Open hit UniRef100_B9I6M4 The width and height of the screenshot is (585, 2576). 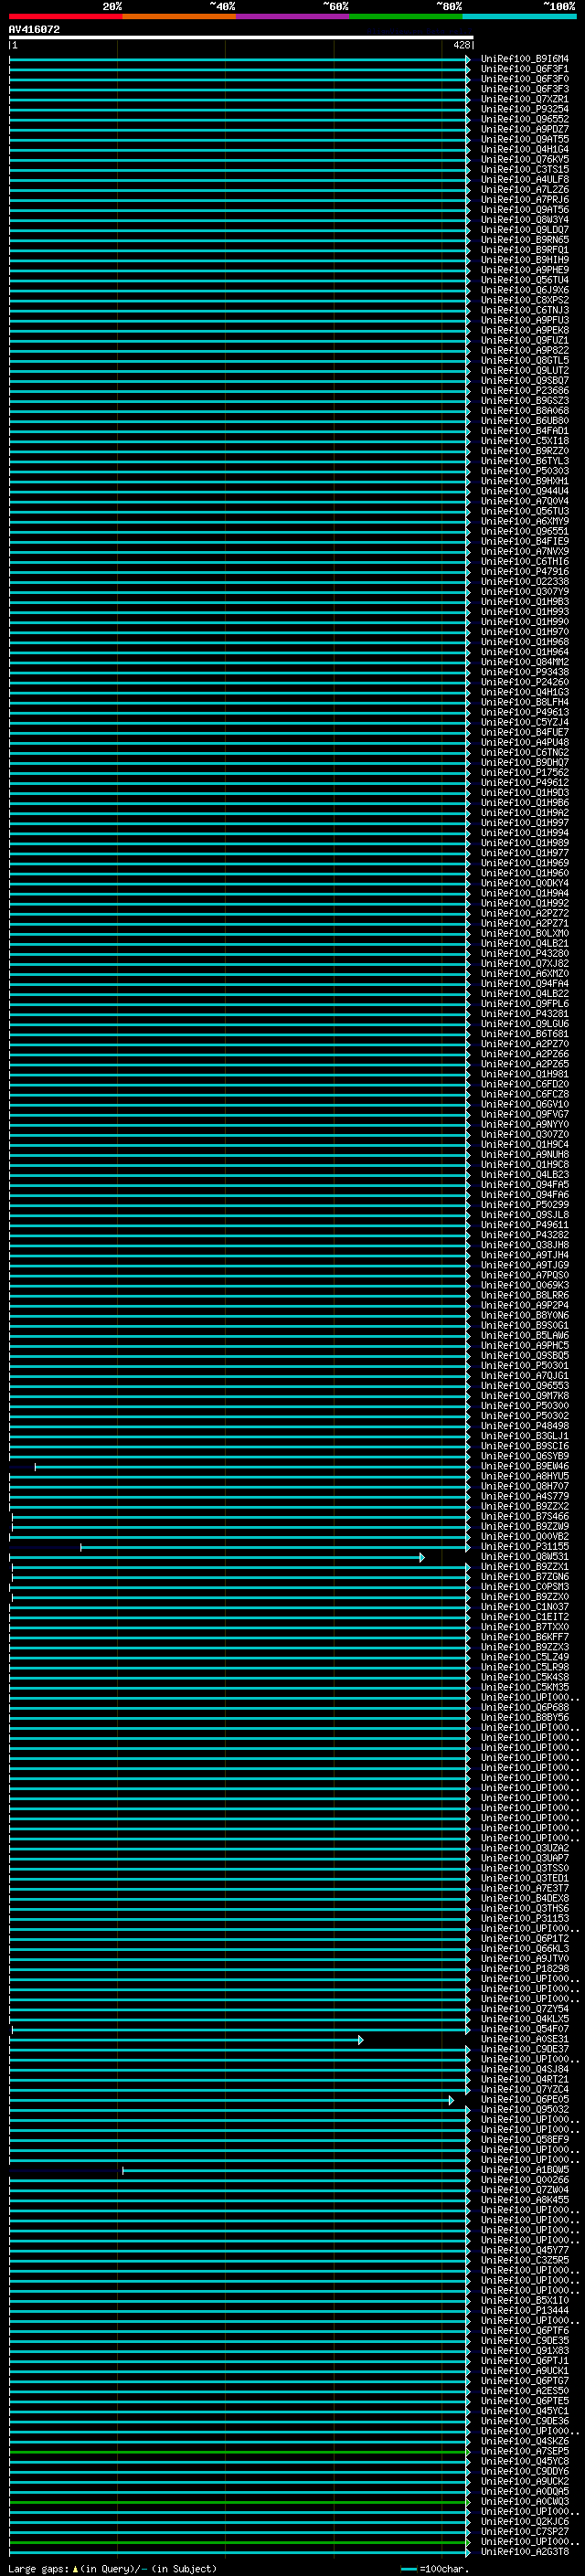click(524, 59)
